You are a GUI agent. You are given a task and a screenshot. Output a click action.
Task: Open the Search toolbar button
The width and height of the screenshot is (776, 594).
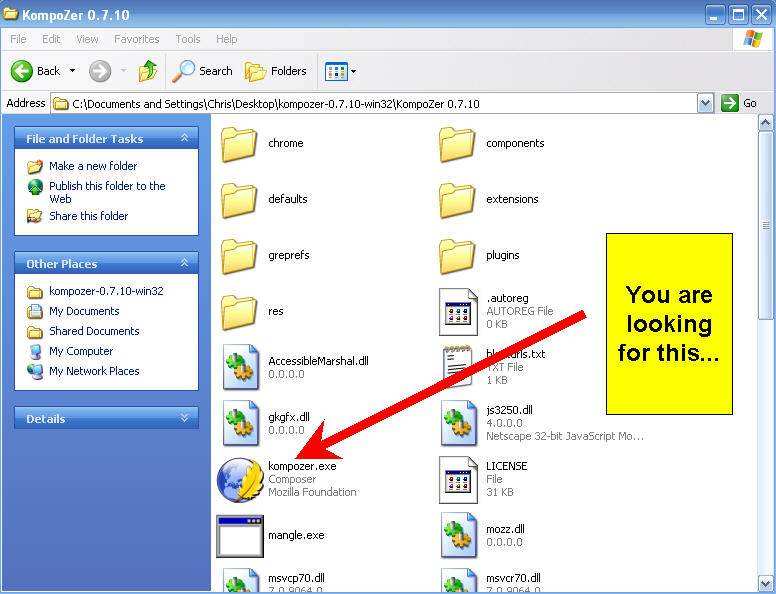203,71
